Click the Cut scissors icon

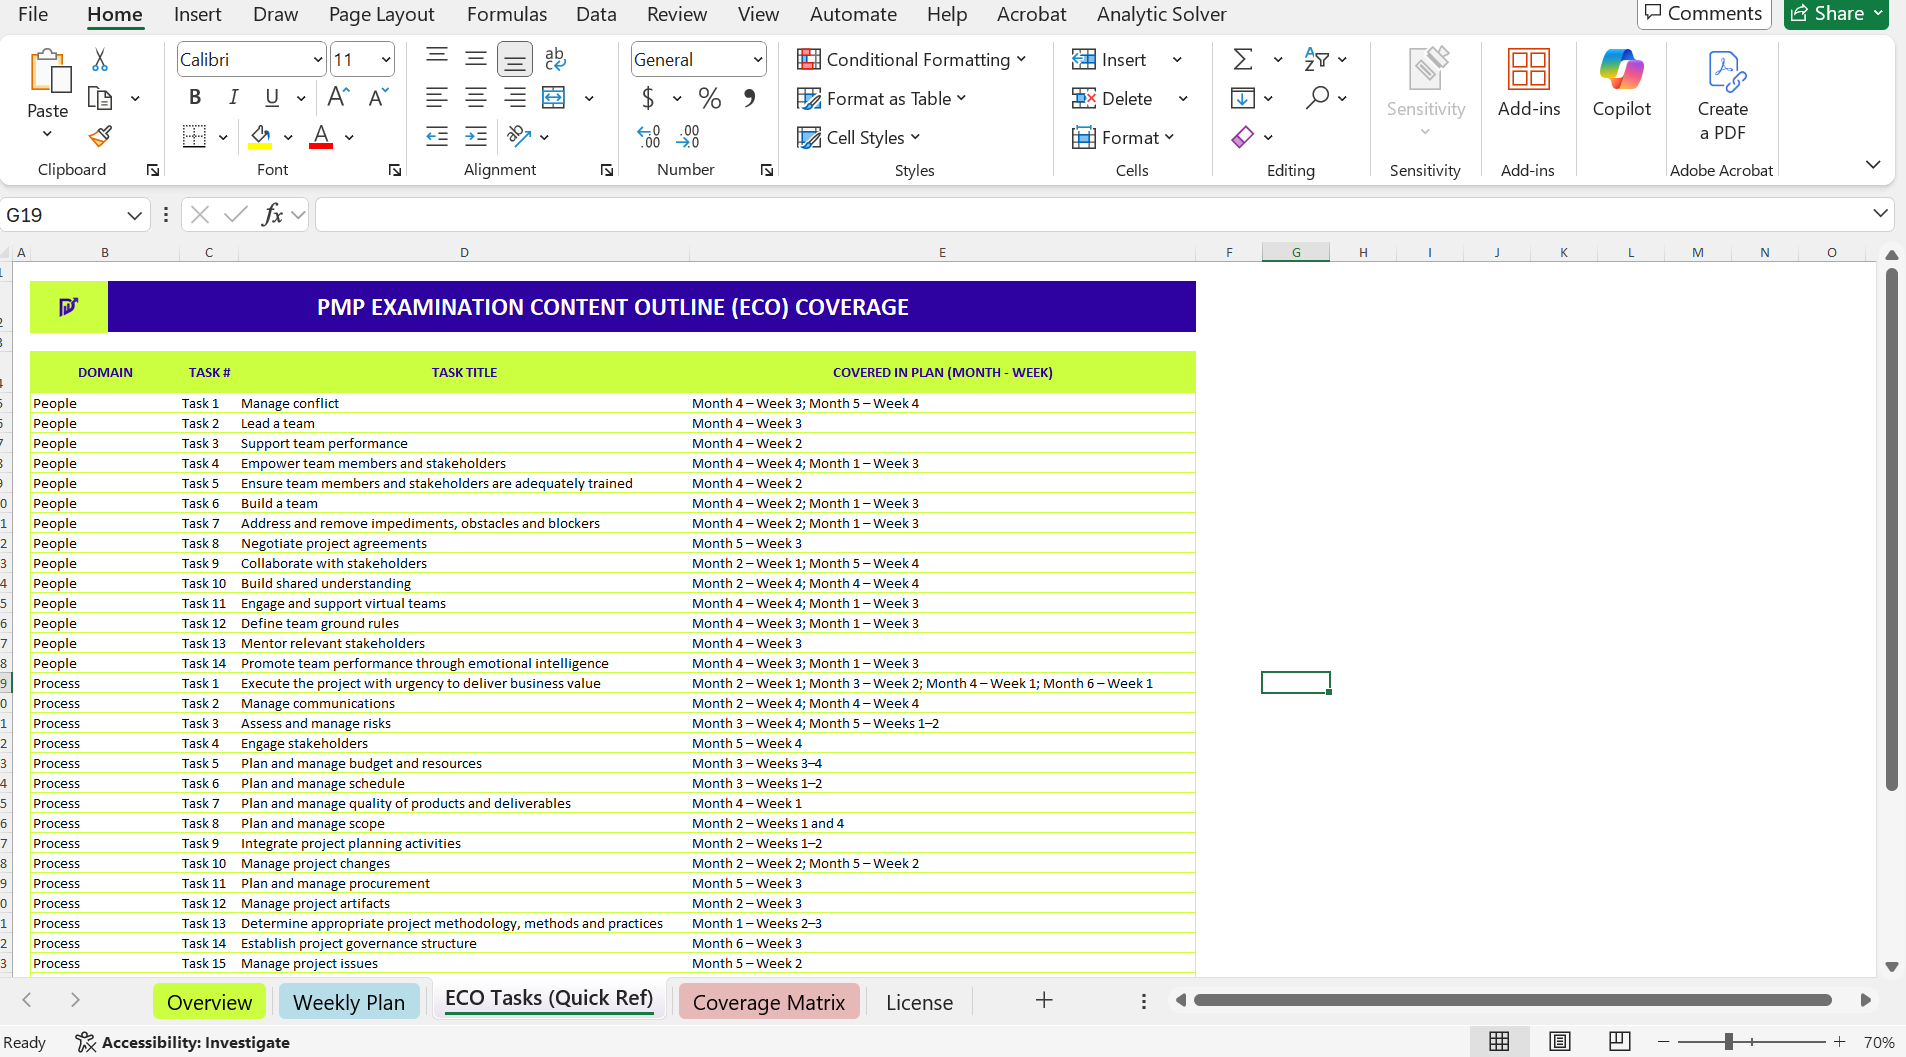(100, 60)
